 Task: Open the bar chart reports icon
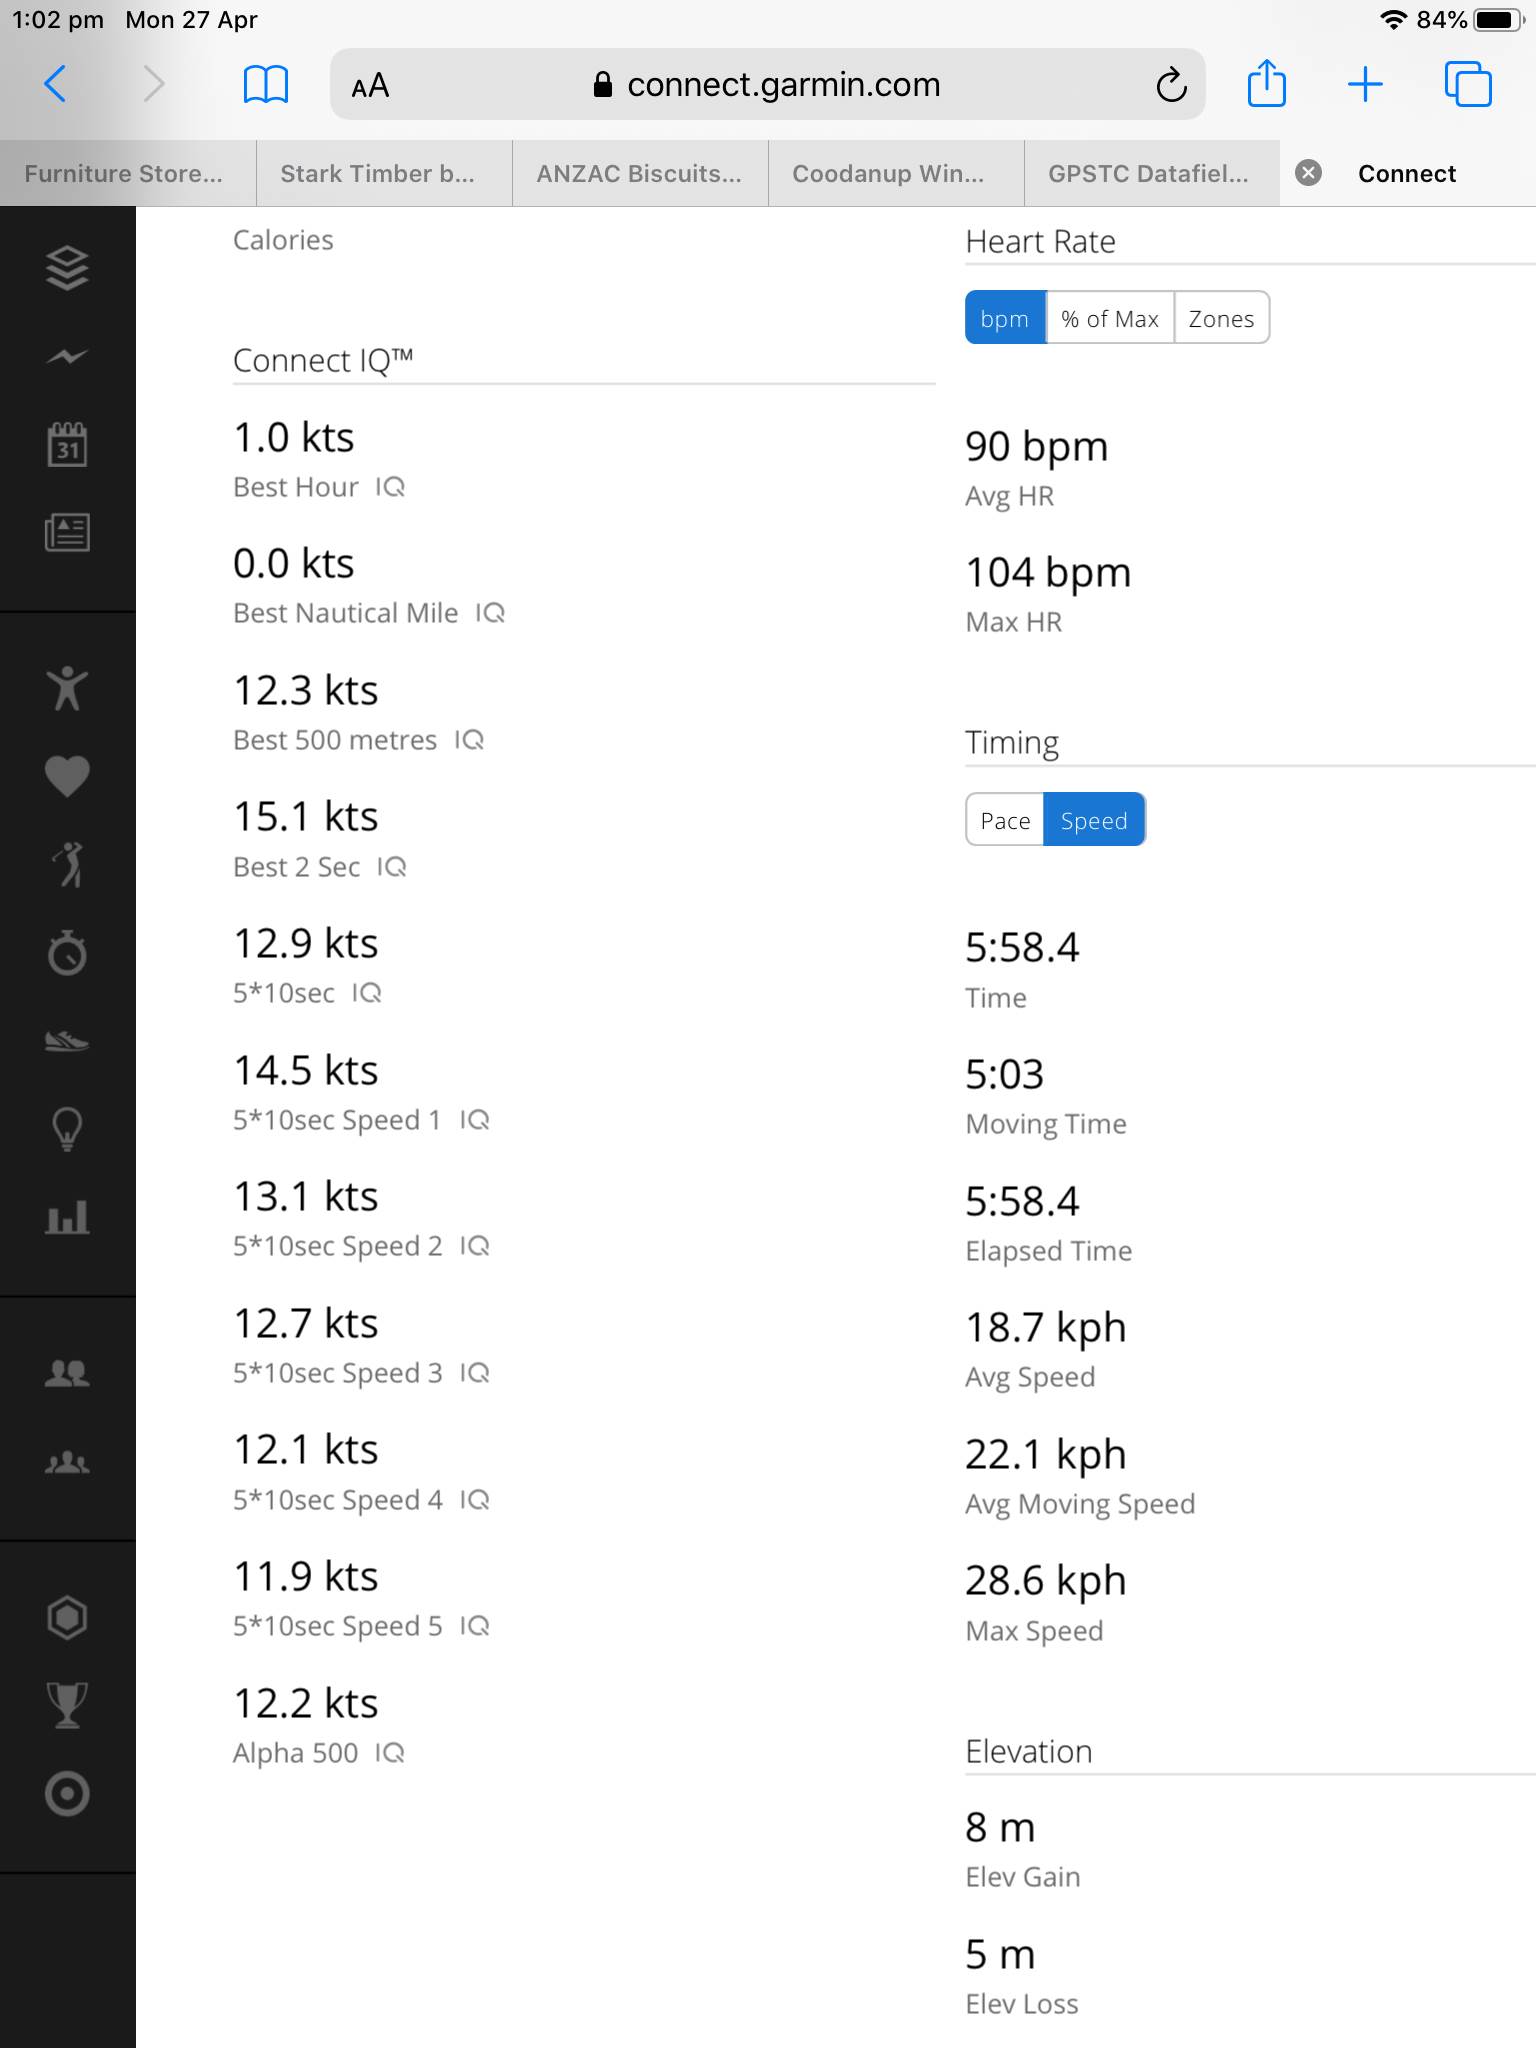click(67, 1217)
